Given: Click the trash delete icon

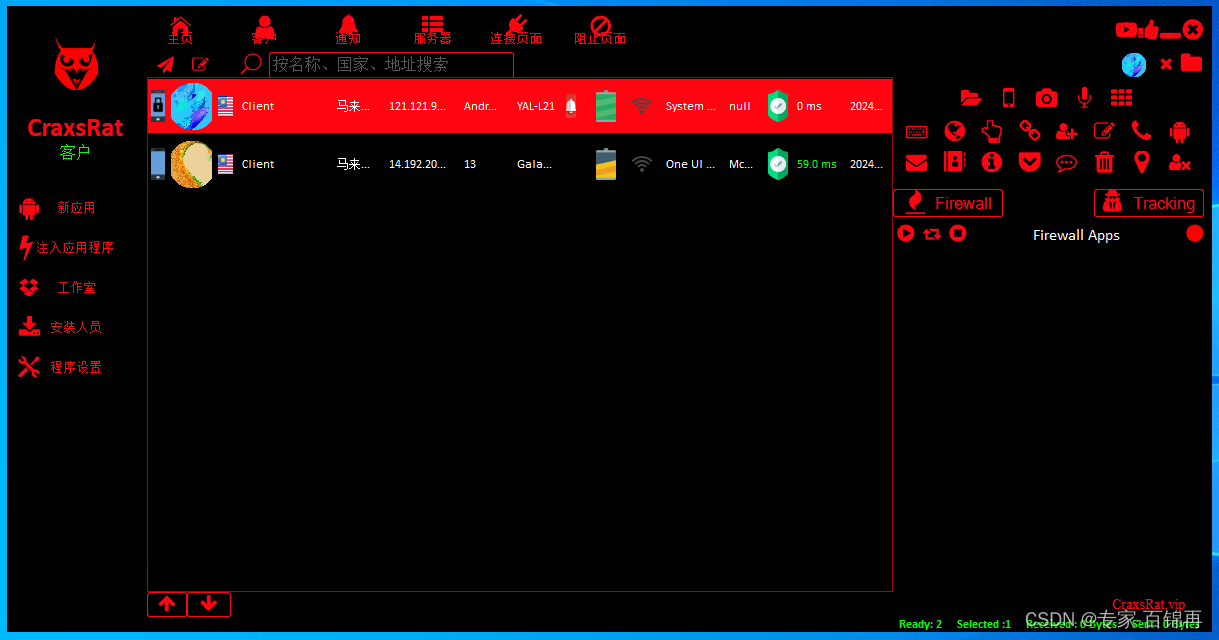Looking at the screenshot, I should pyautogui.click(x=1104, y=161).
